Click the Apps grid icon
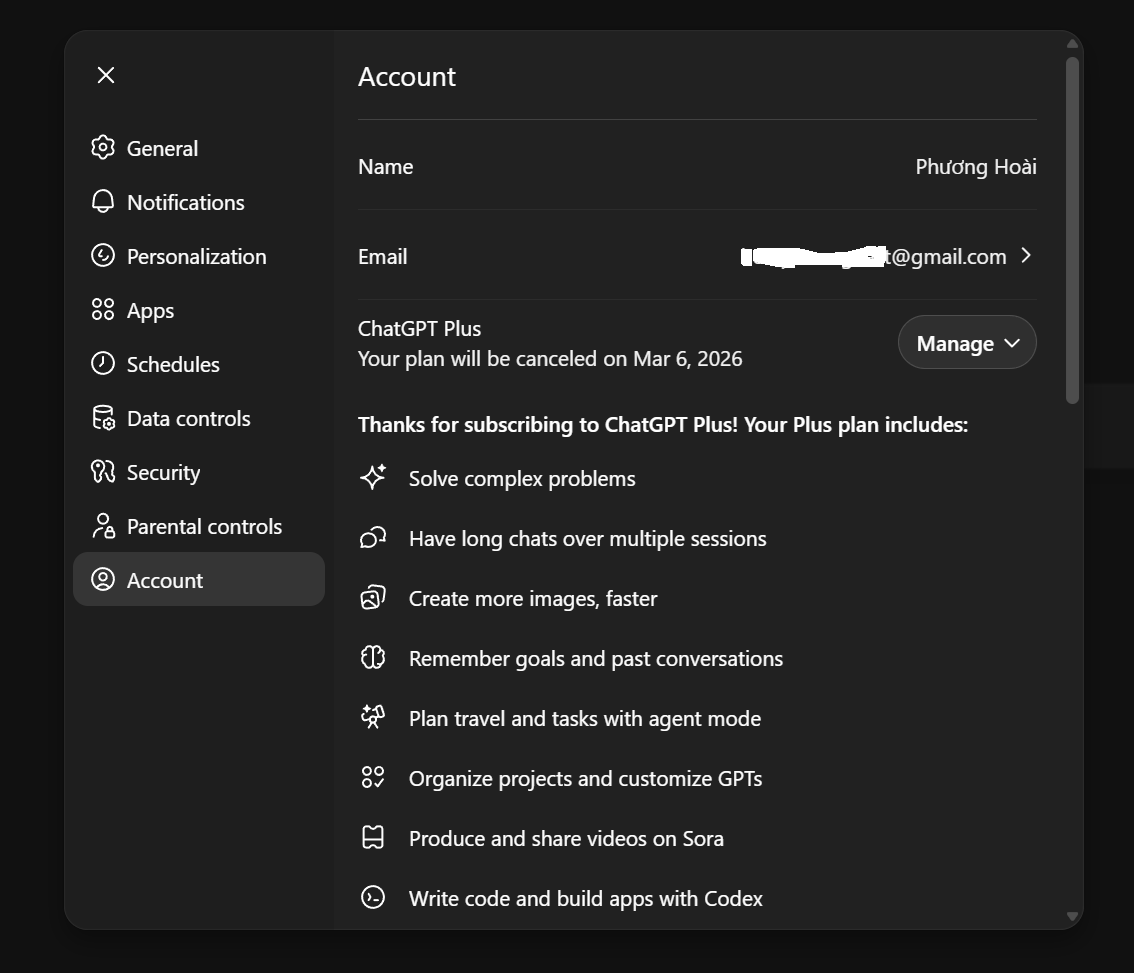Image resolution: width=1134 pixels, height=973 pixels. [103, 310]
